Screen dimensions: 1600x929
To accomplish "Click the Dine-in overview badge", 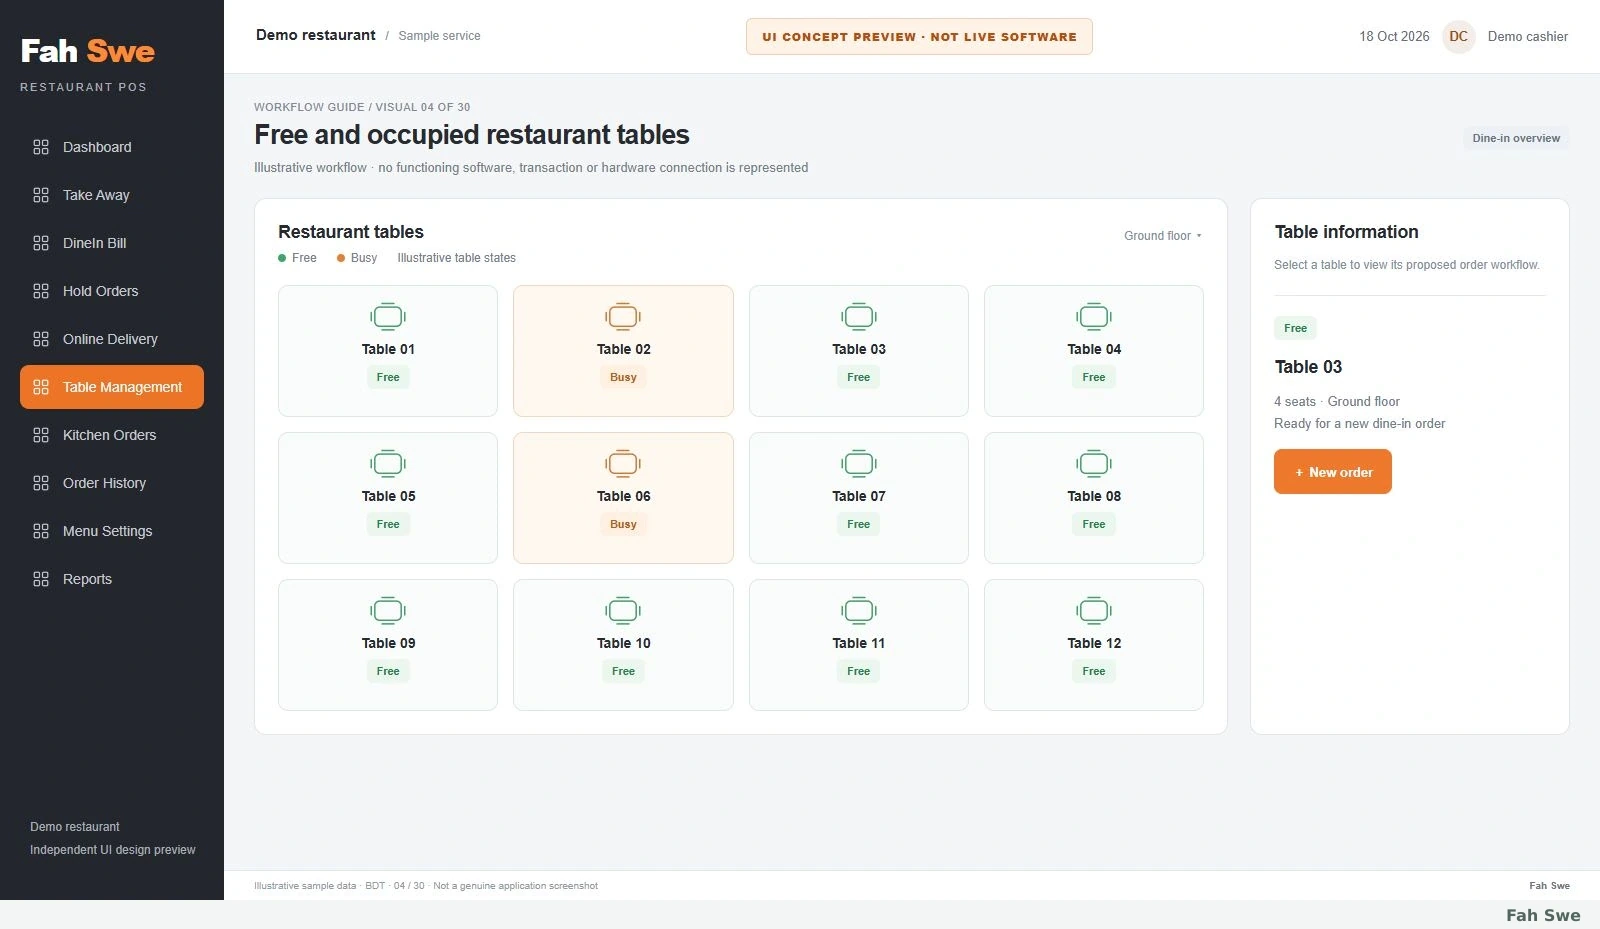I will click(x=1516, y=138).
